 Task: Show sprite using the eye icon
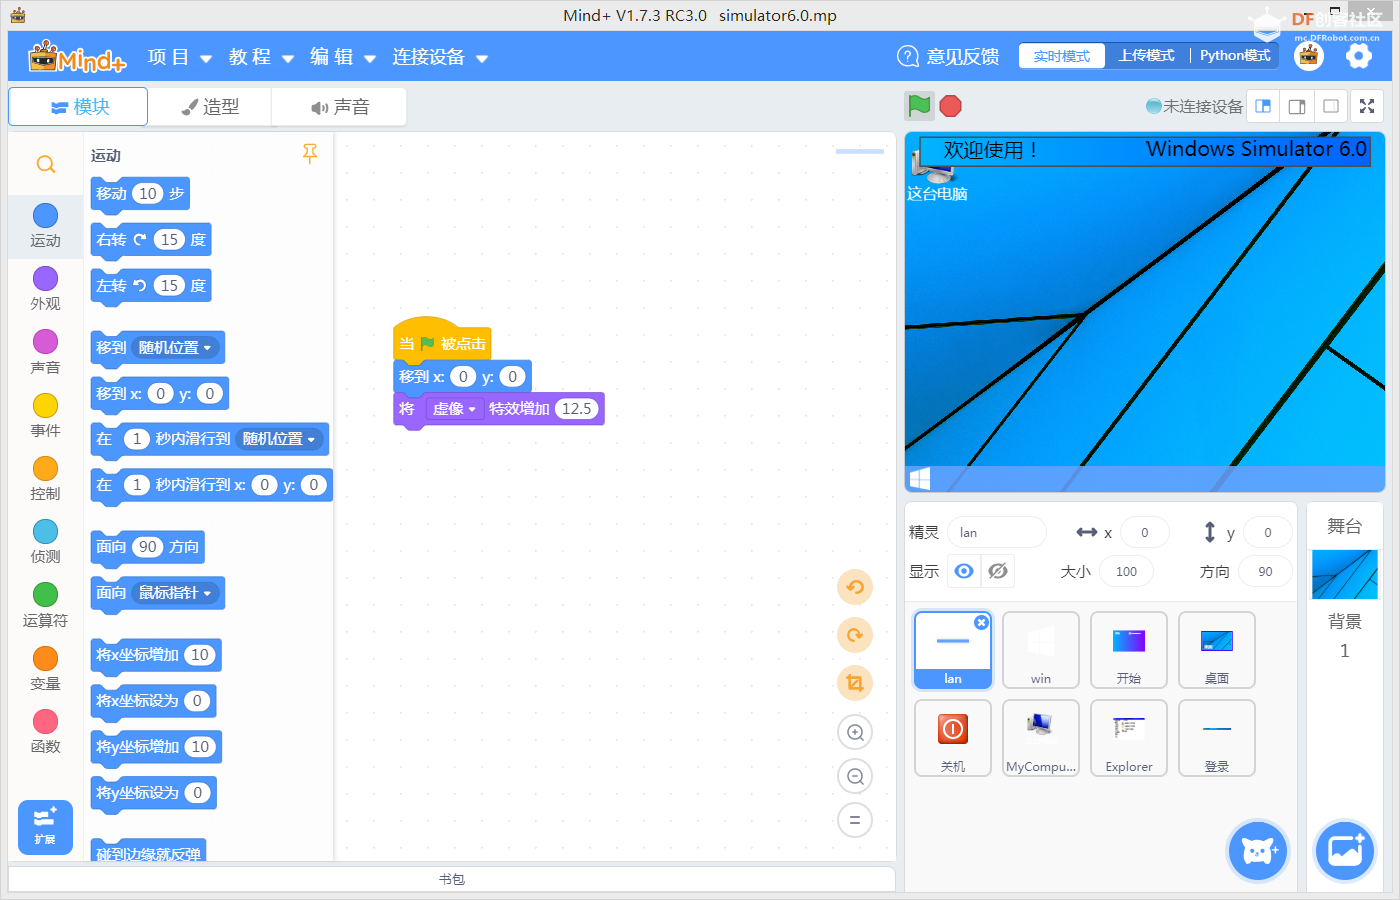[x=964, y=571]
